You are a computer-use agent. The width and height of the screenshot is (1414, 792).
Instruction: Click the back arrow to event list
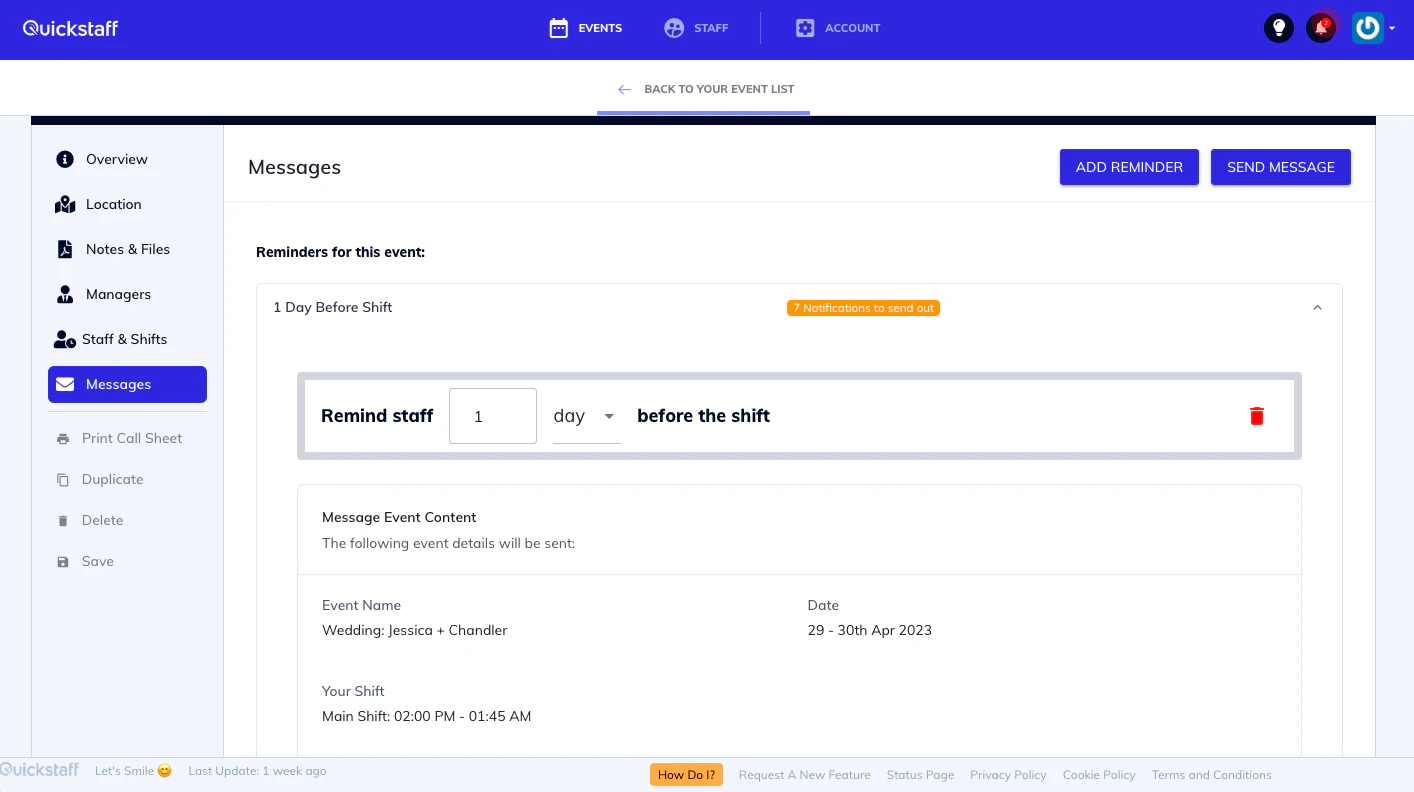[624, 89]
